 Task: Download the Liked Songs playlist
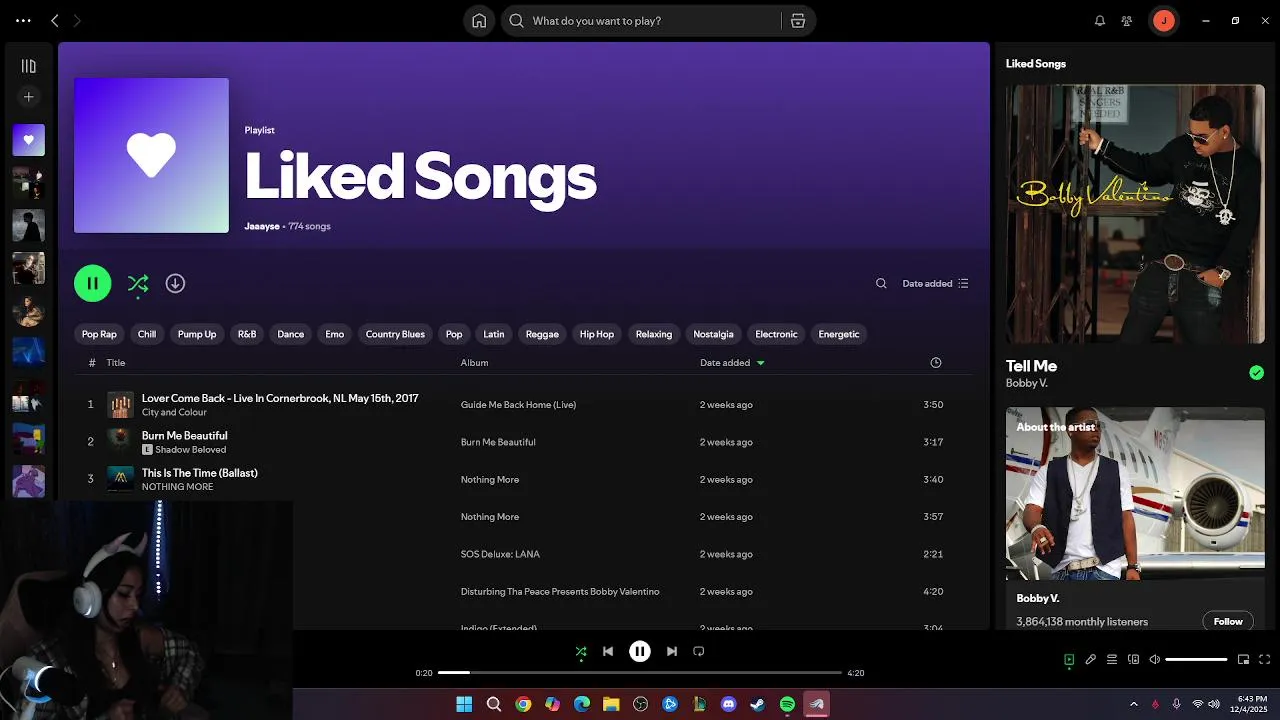click(x=175, y=283)
